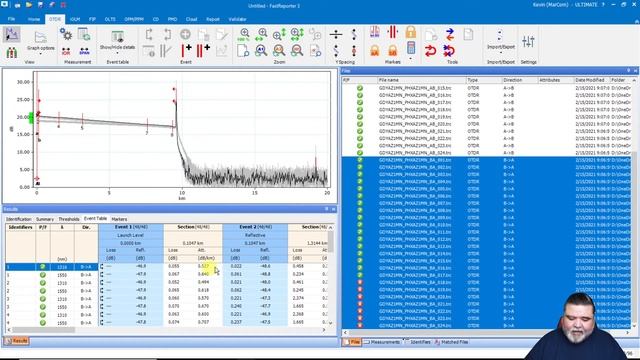Click the zoom both axes icon
640x360 pixels.
(x=297, y=34)
